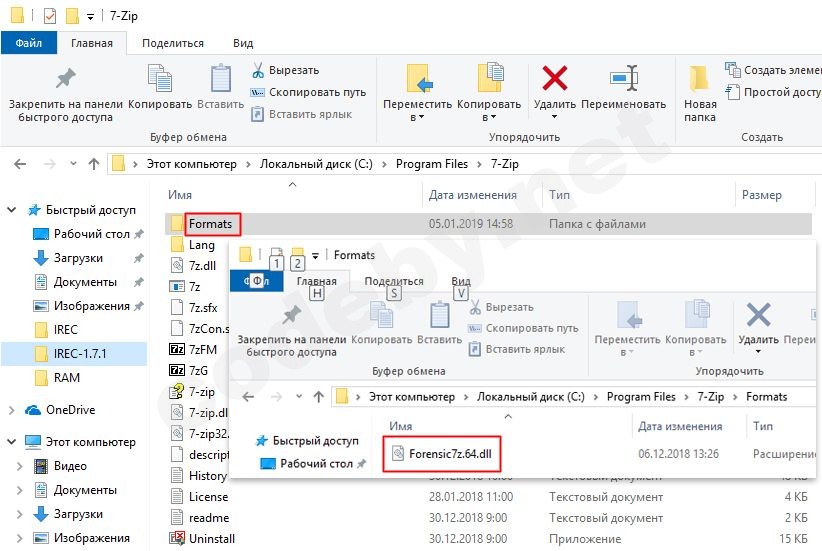
Task: Select the Uninstall application file
Action: 202,538
